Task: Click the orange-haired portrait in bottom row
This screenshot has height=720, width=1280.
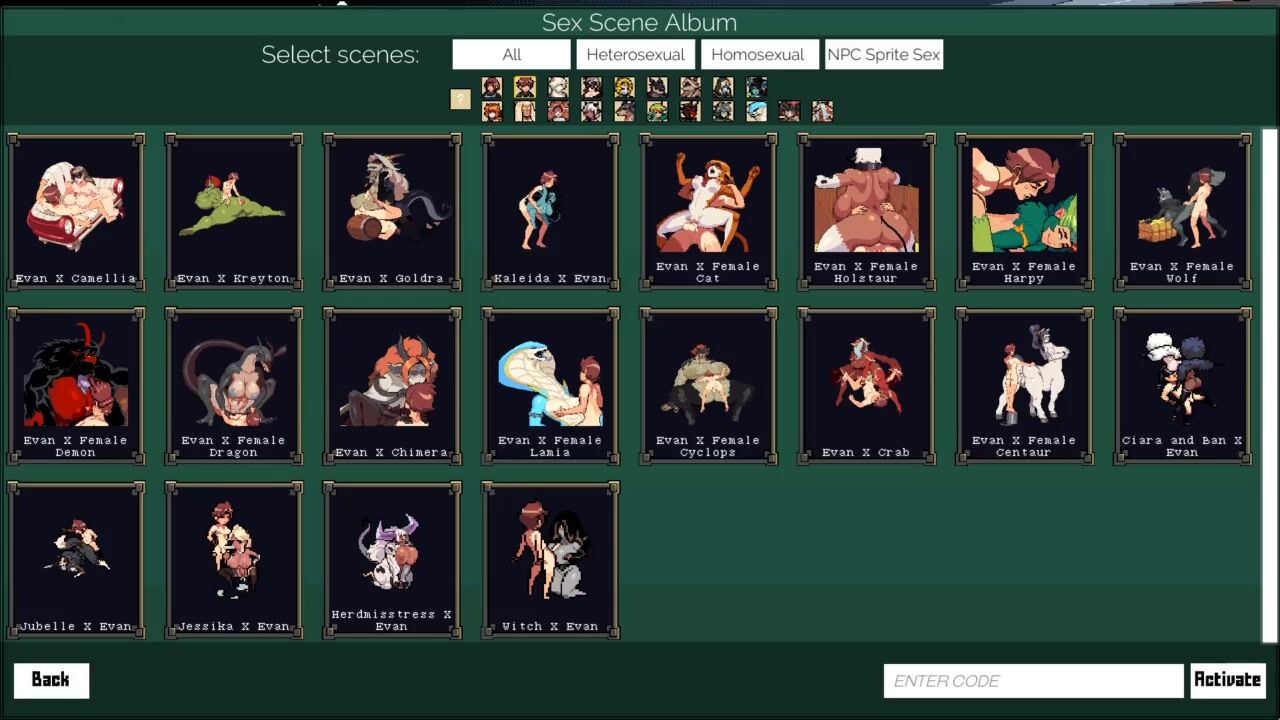Action: point(492,111)
